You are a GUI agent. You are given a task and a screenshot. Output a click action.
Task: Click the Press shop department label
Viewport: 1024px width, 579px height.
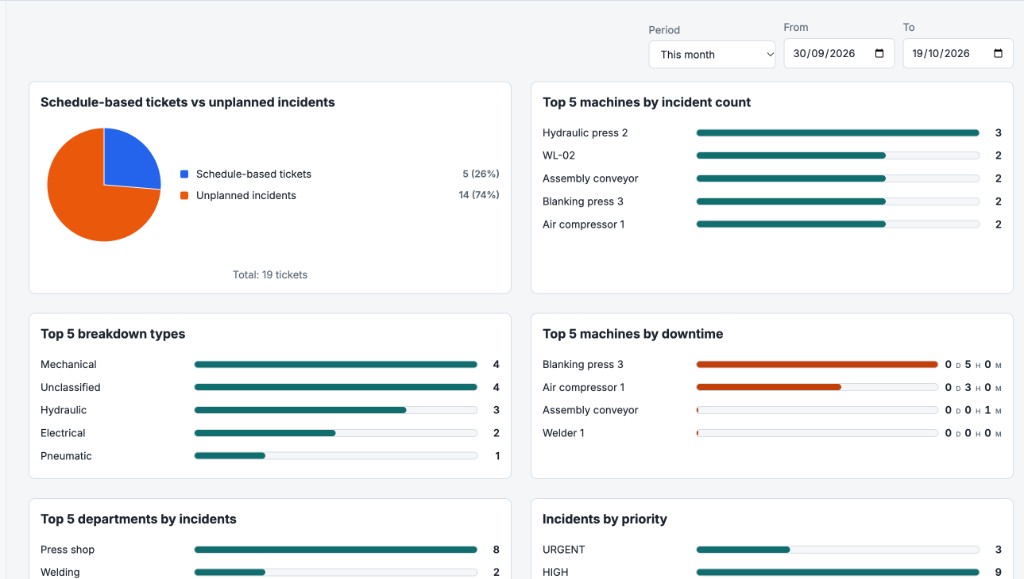click(x=67, y=550)
